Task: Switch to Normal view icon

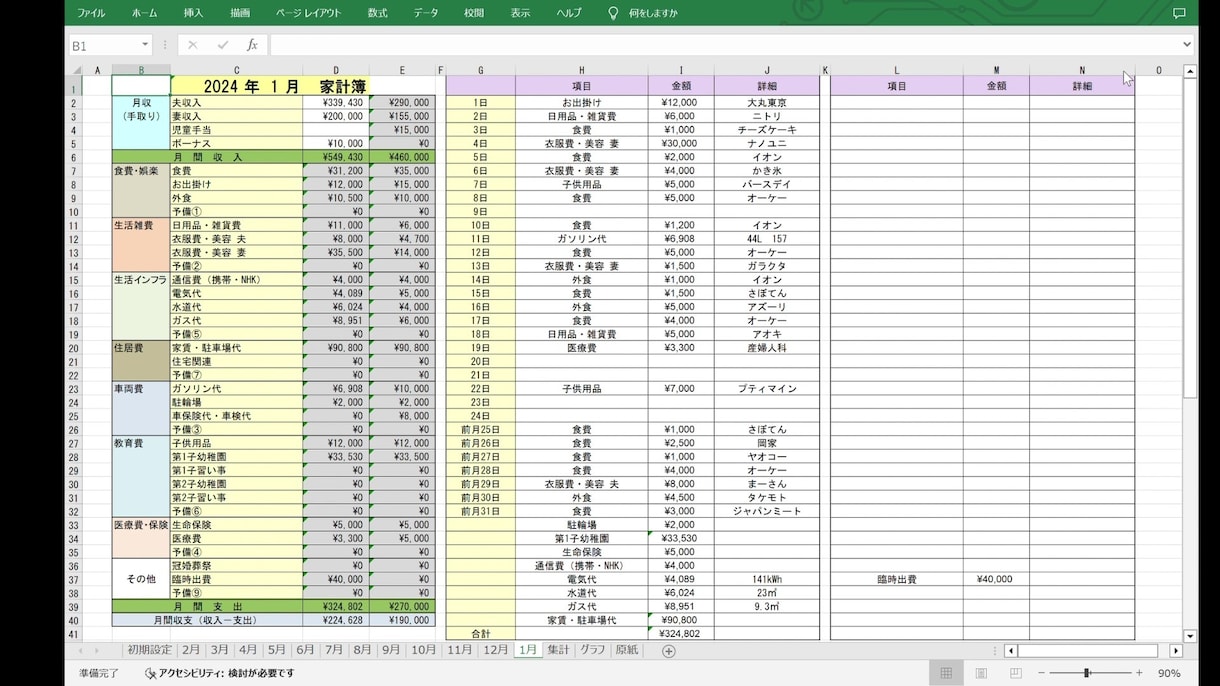Action: click(x=946, y=673)
